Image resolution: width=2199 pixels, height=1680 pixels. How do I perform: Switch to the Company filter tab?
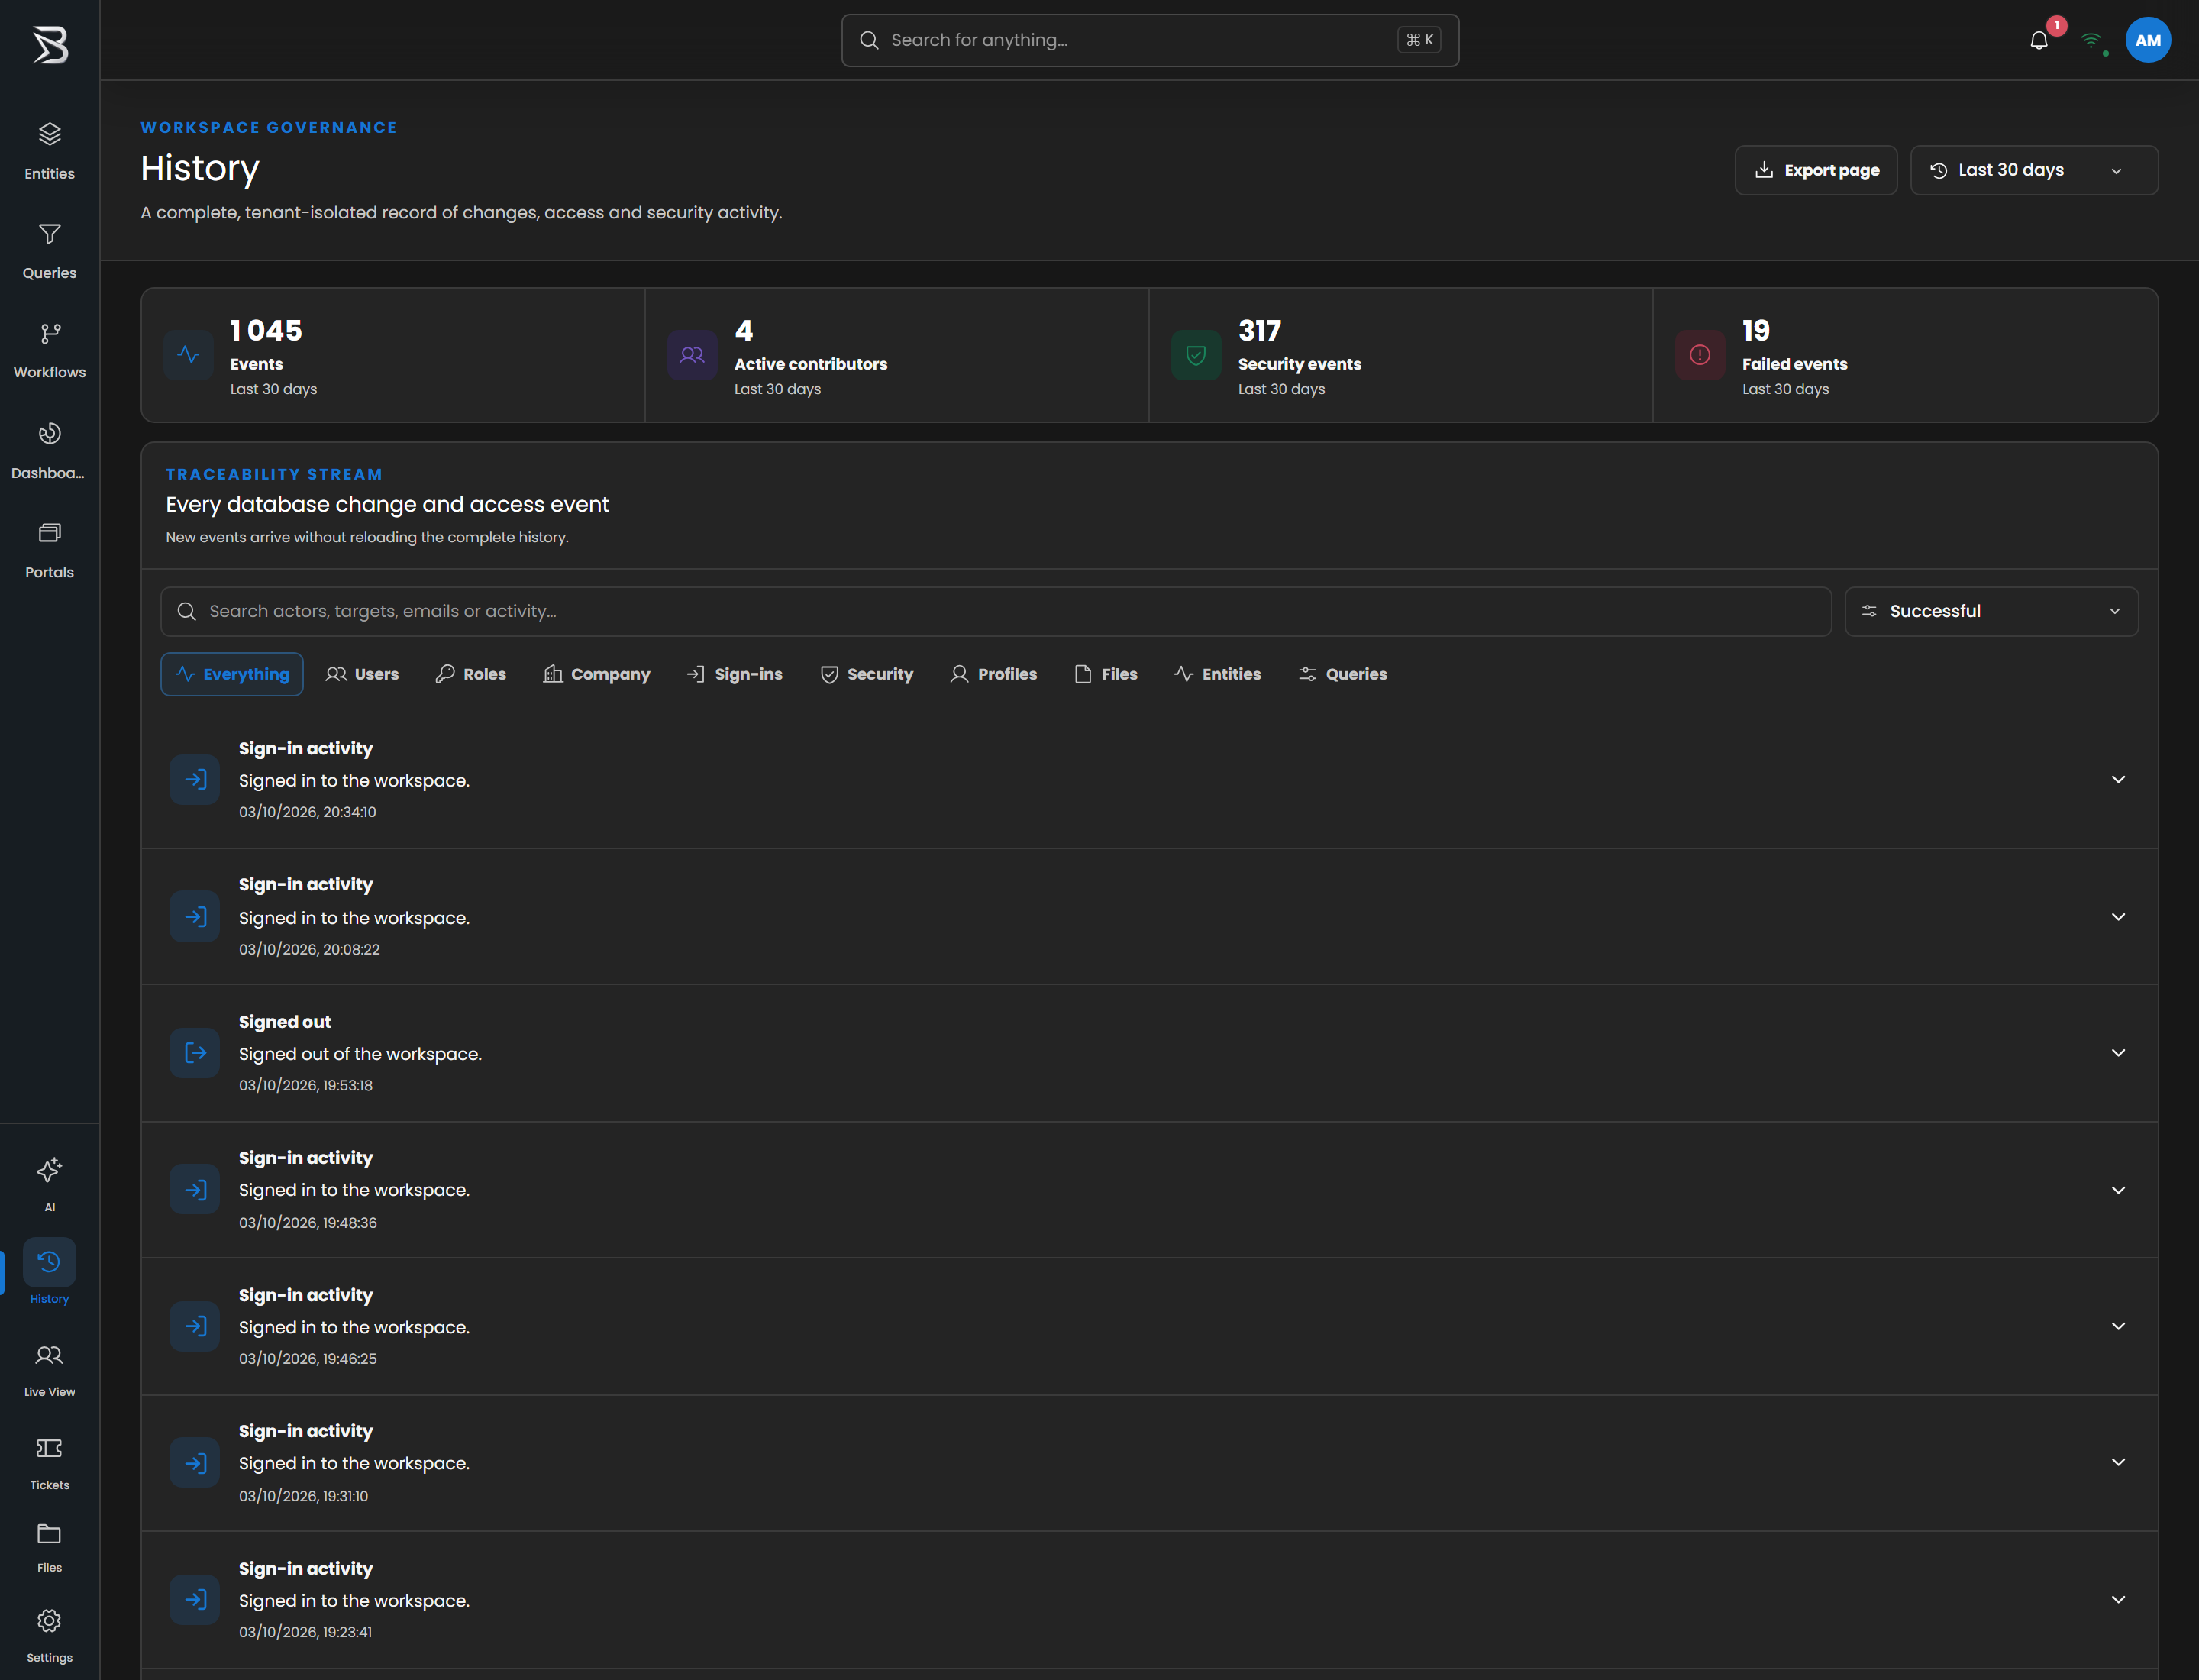tap(596, 674)
